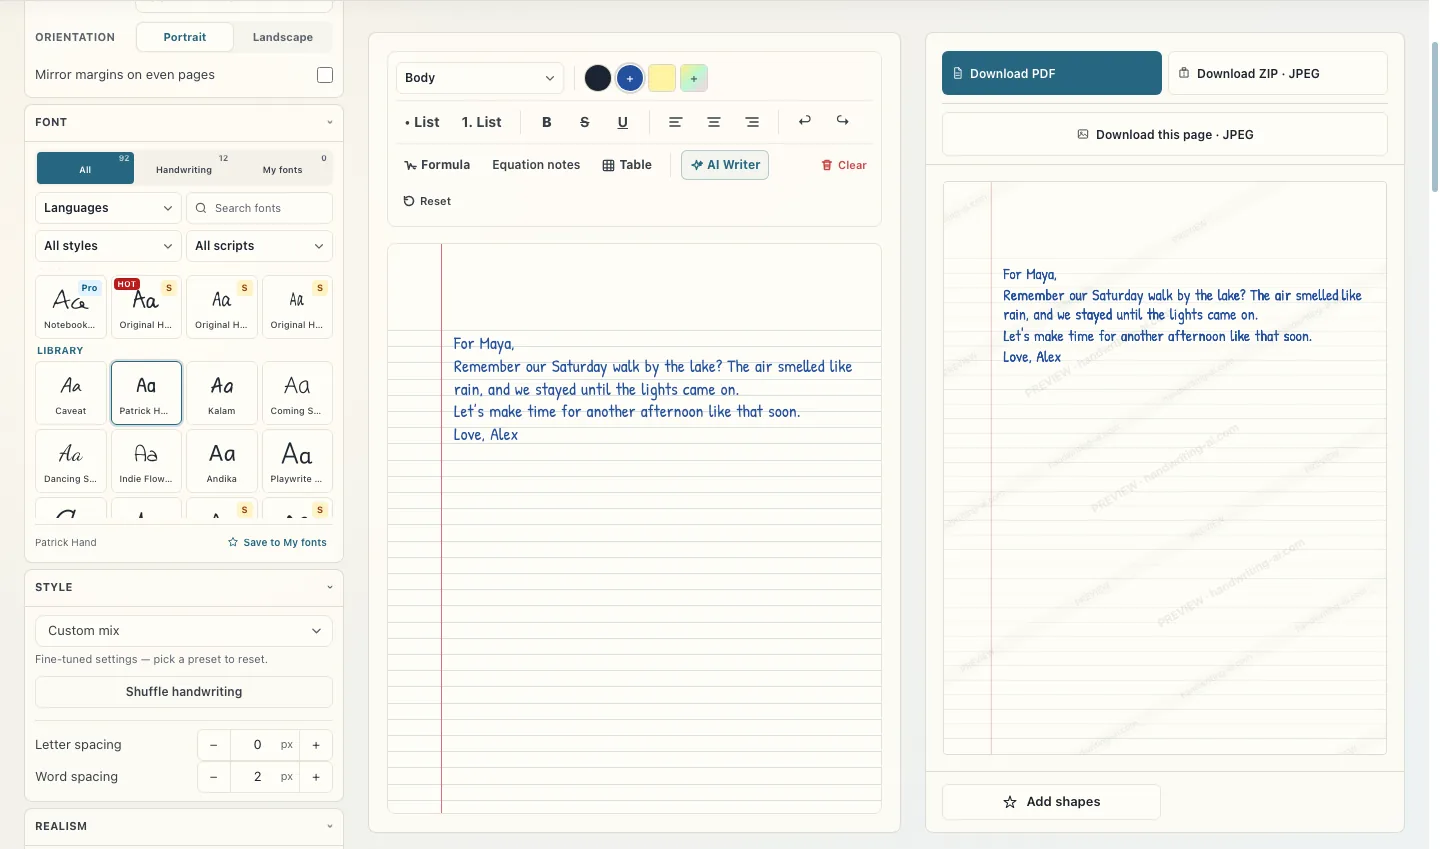Align text right
This screenshot has height=849, width=1440.
tap(752, 122)
